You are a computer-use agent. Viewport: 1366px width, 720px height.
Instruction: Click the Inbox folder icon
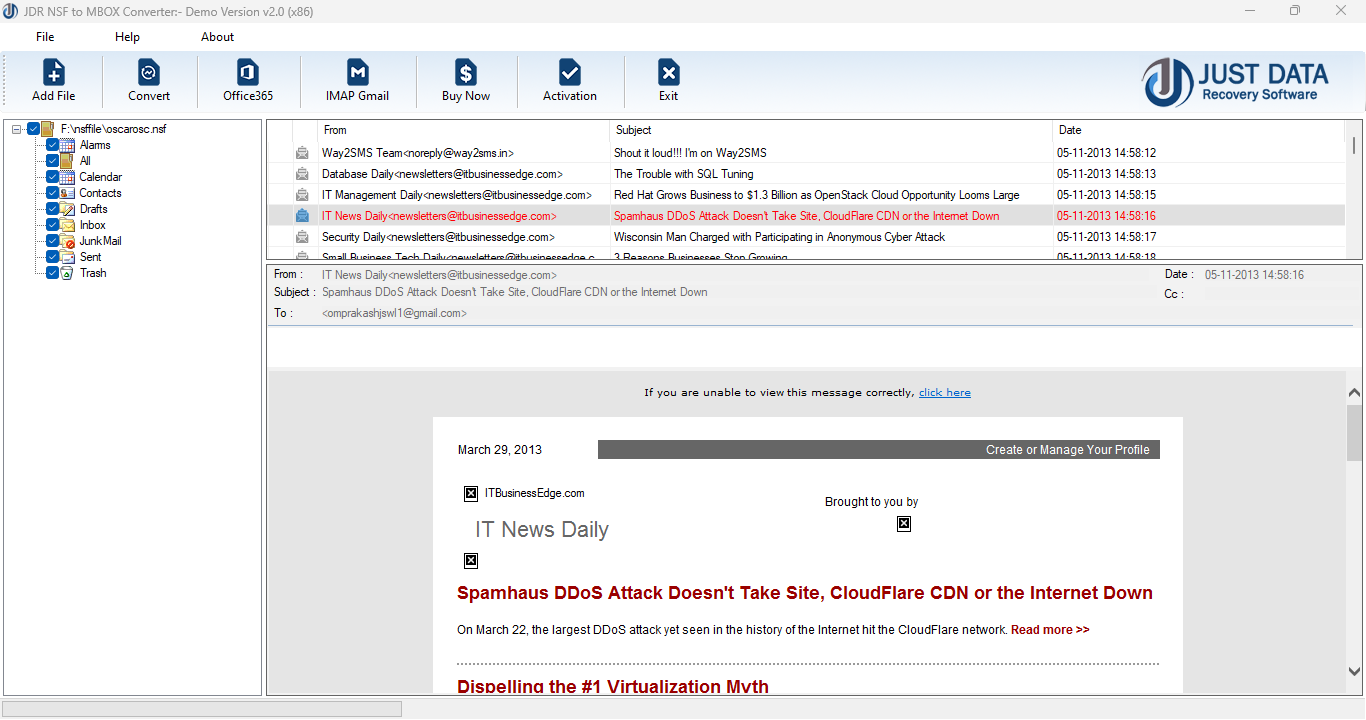click(68, 225)
